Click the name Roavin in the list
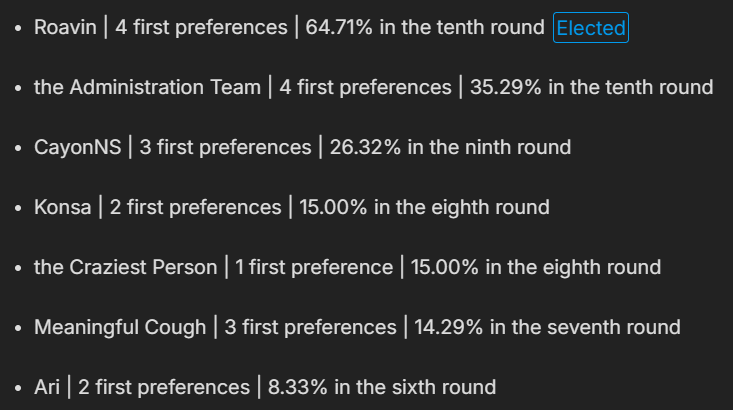733x410 pixels. [65, 28]
